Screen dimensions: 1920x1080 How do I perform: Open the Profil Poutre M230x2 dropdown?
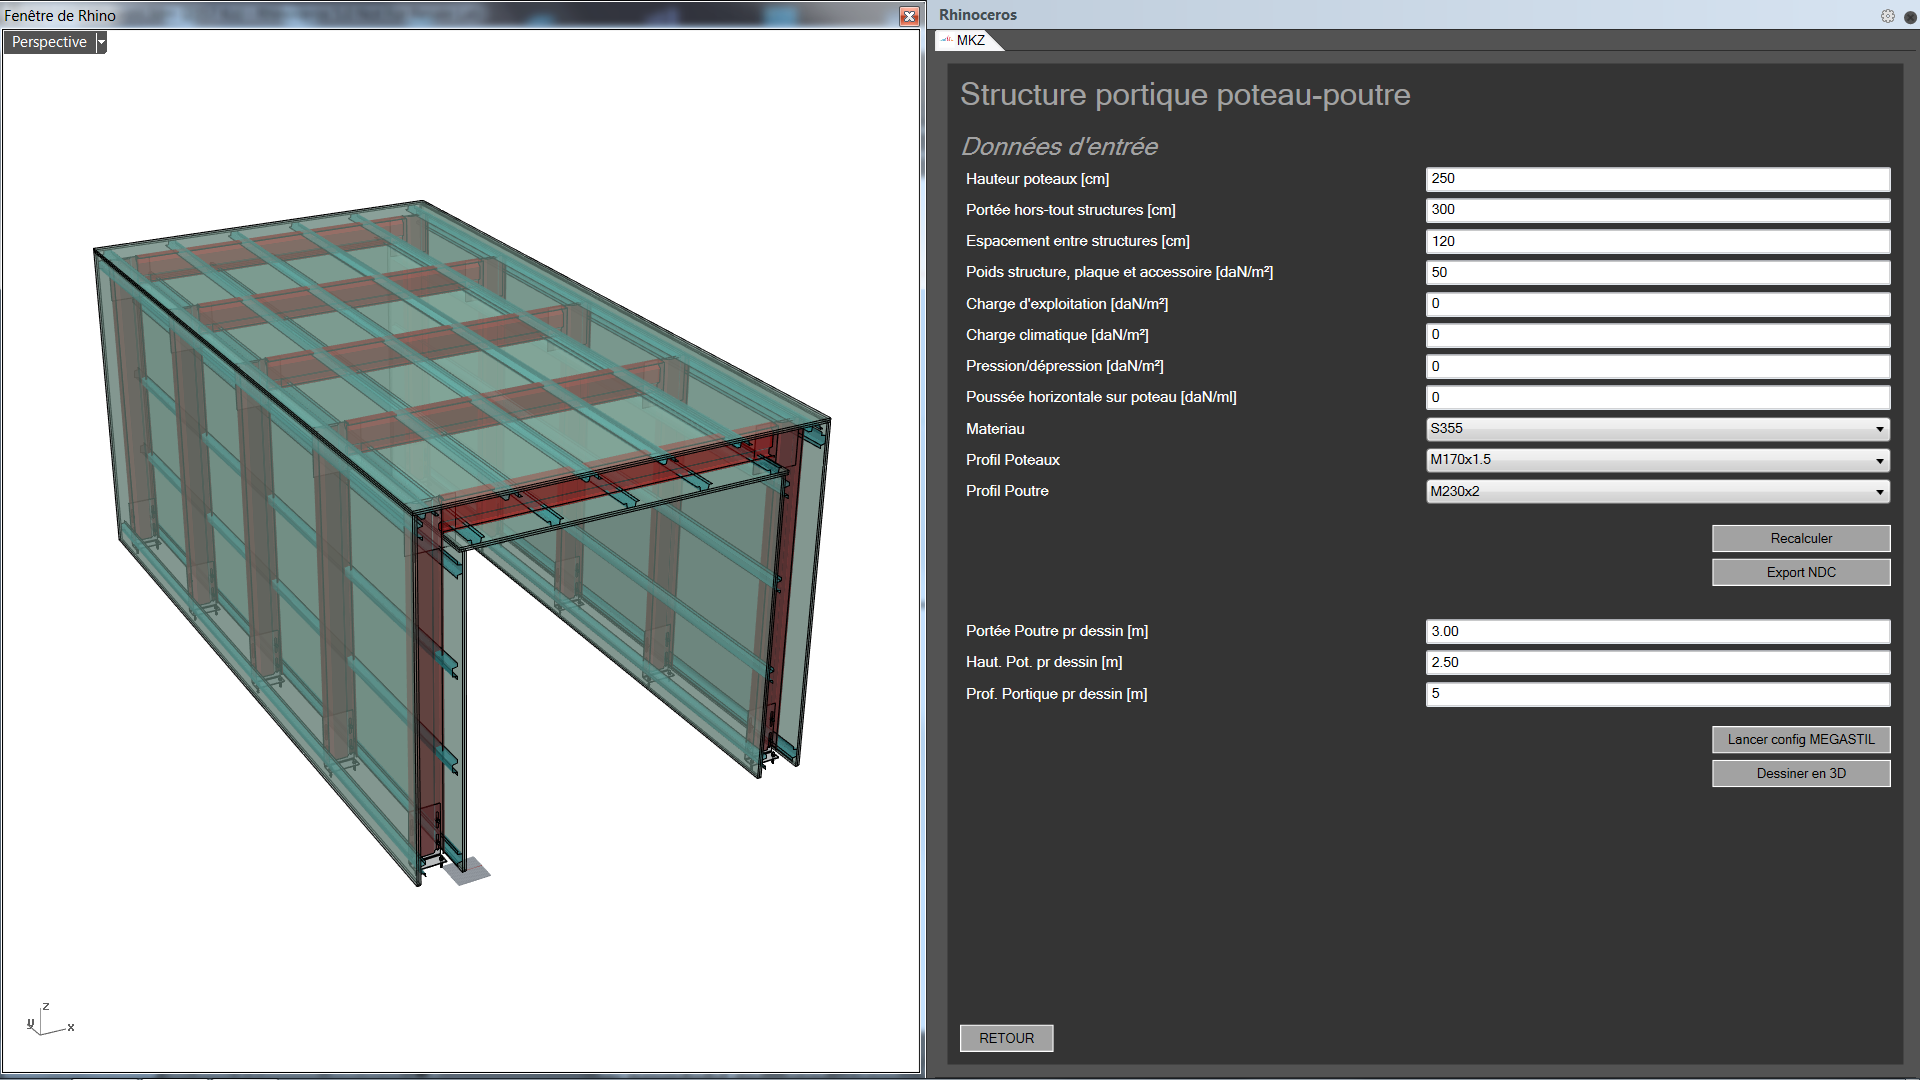[x=1879, y=491]
